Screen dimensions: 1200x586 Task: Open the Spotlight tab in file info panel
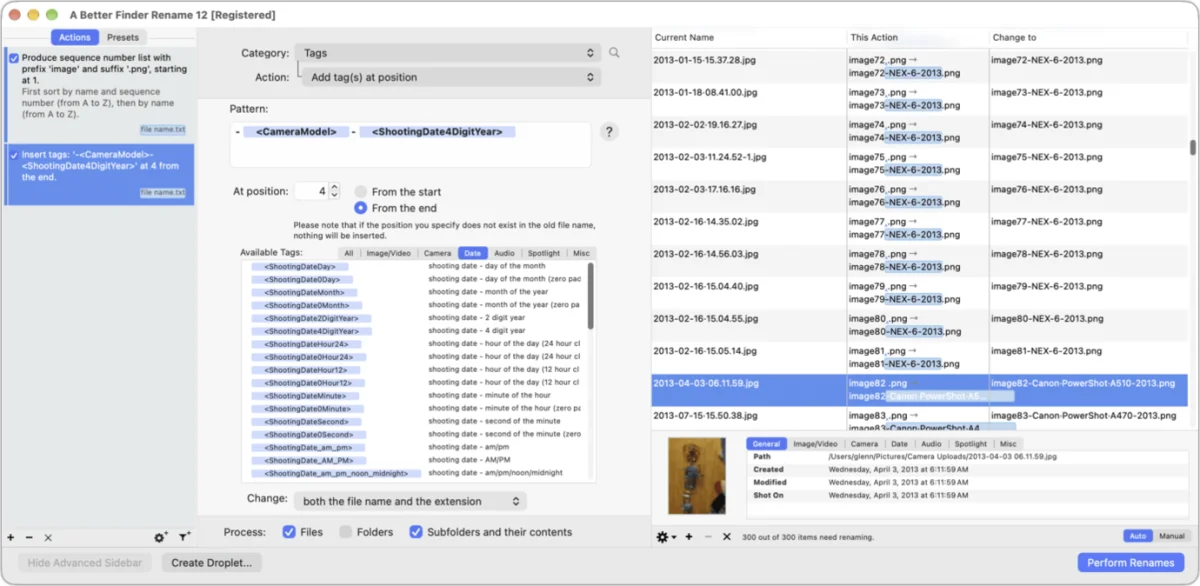[x=970, y=443]
